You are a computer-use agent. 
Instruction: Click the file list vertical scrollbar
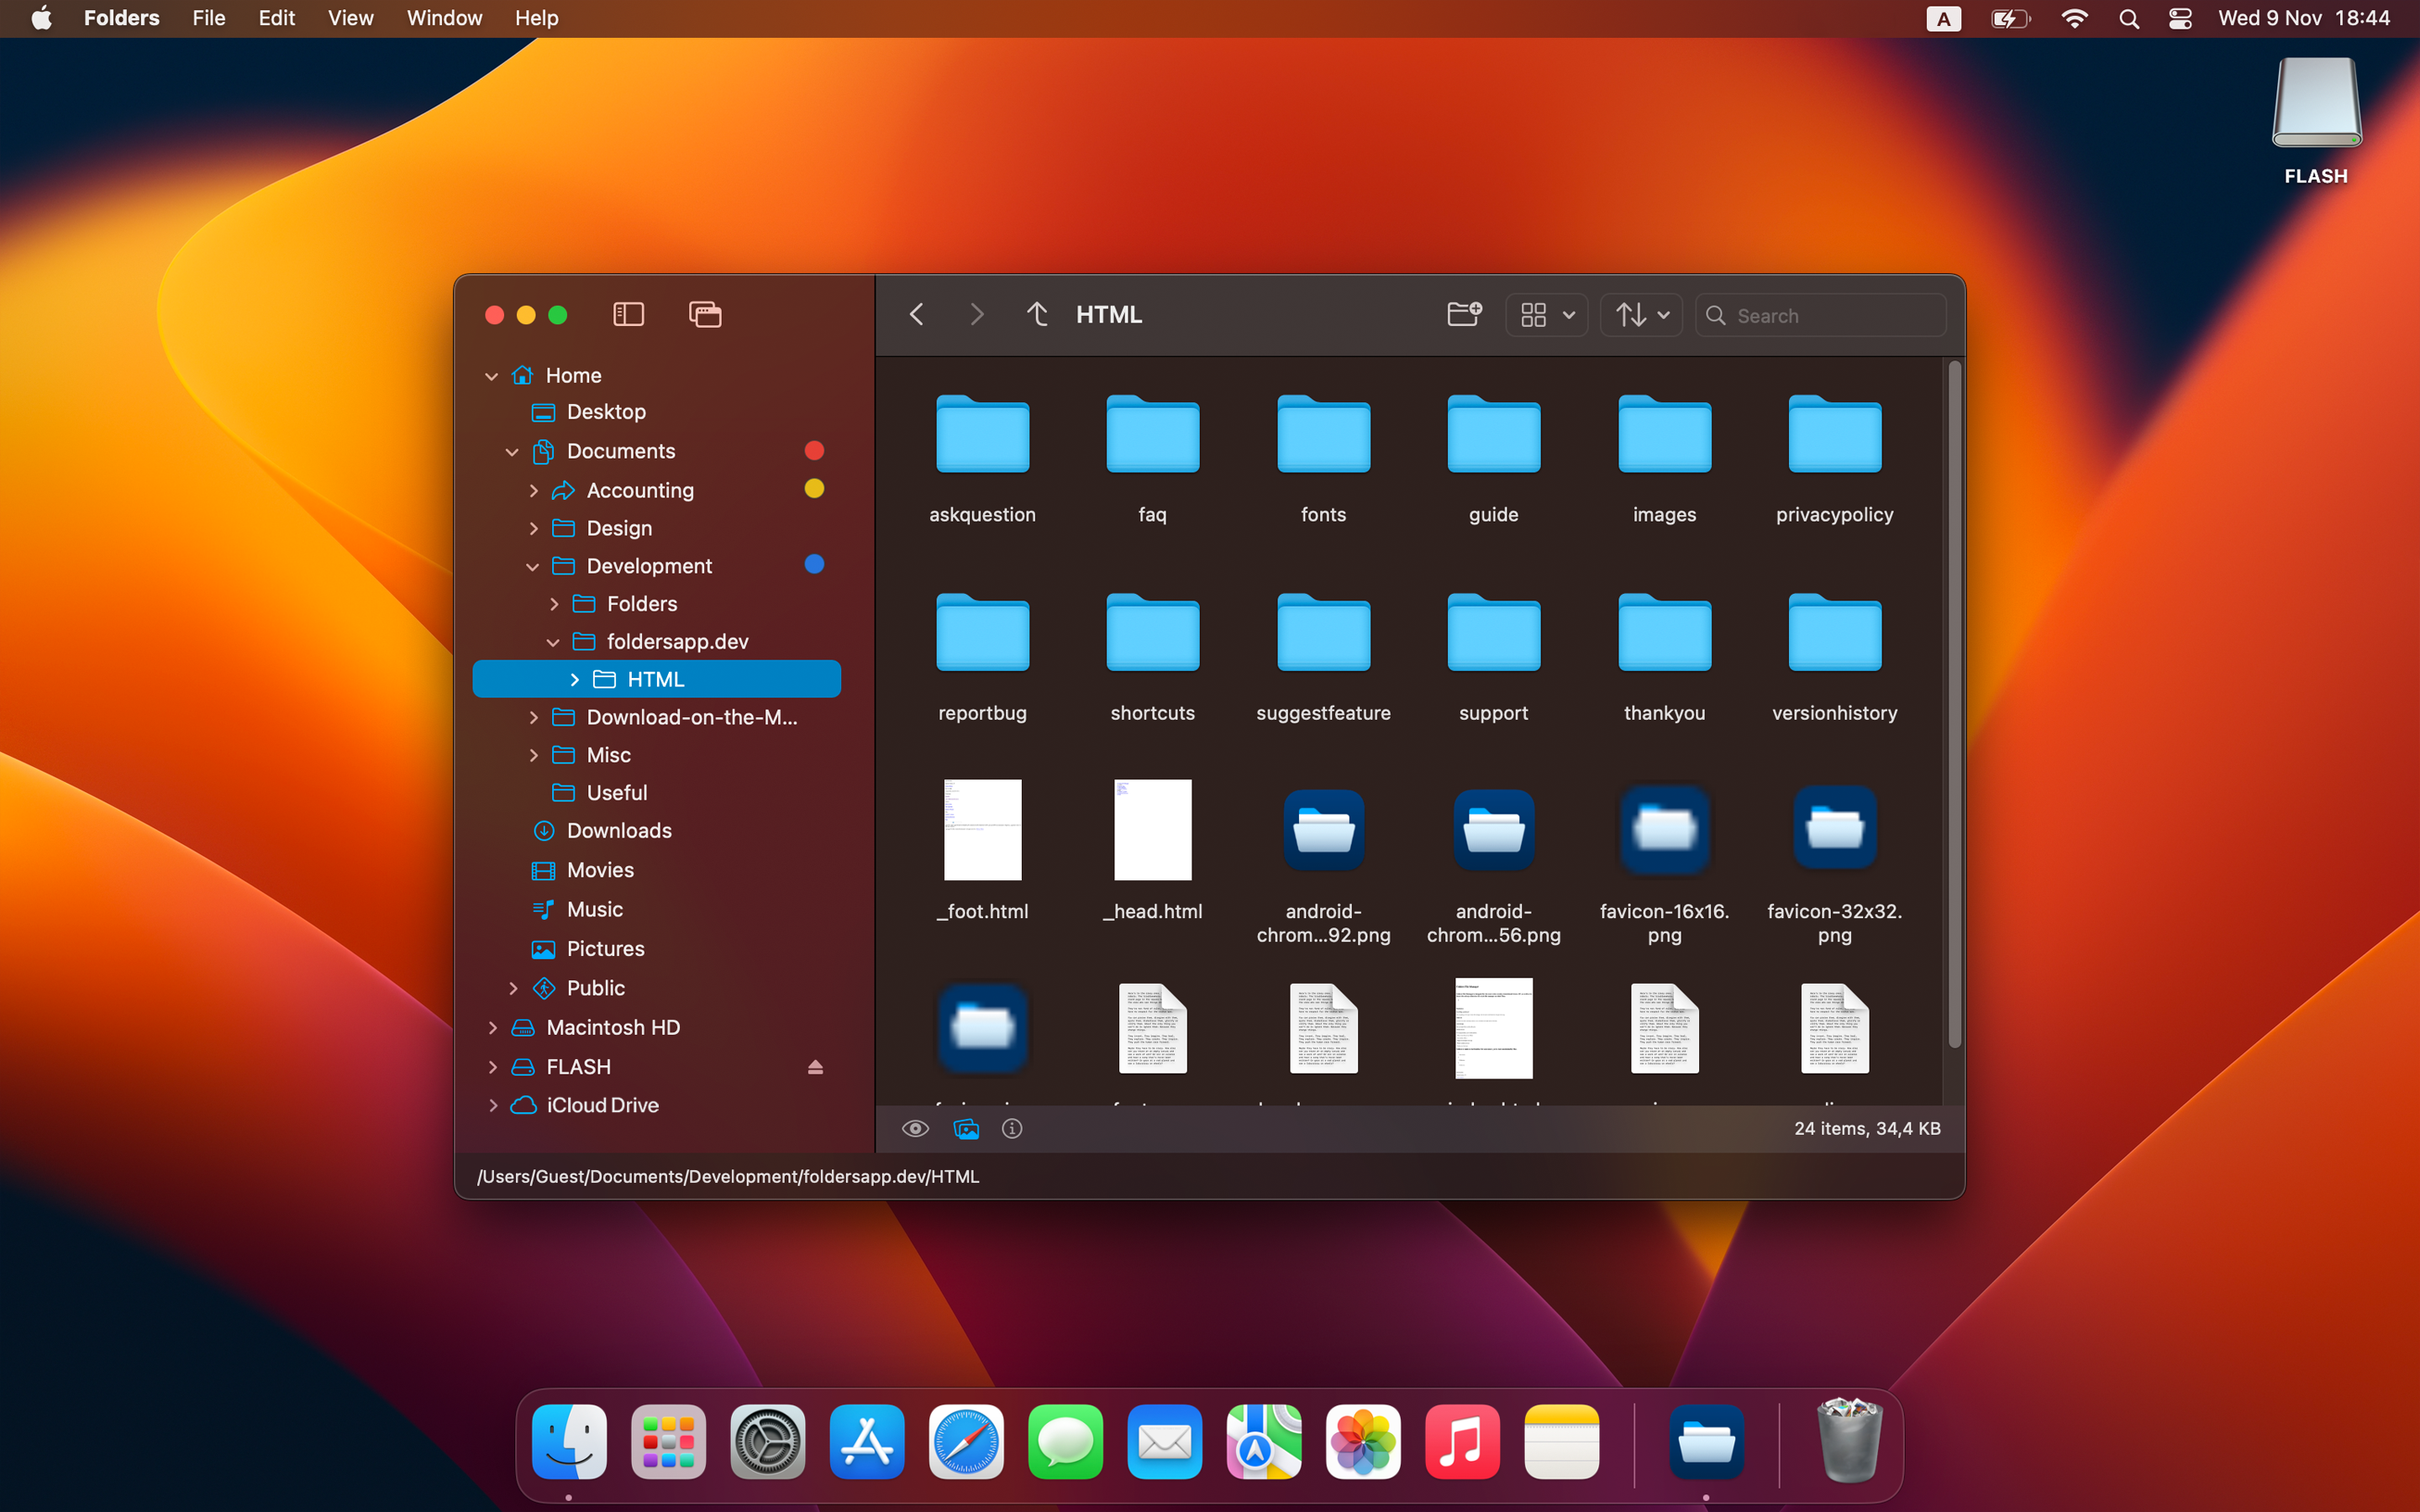[1954, 705]
